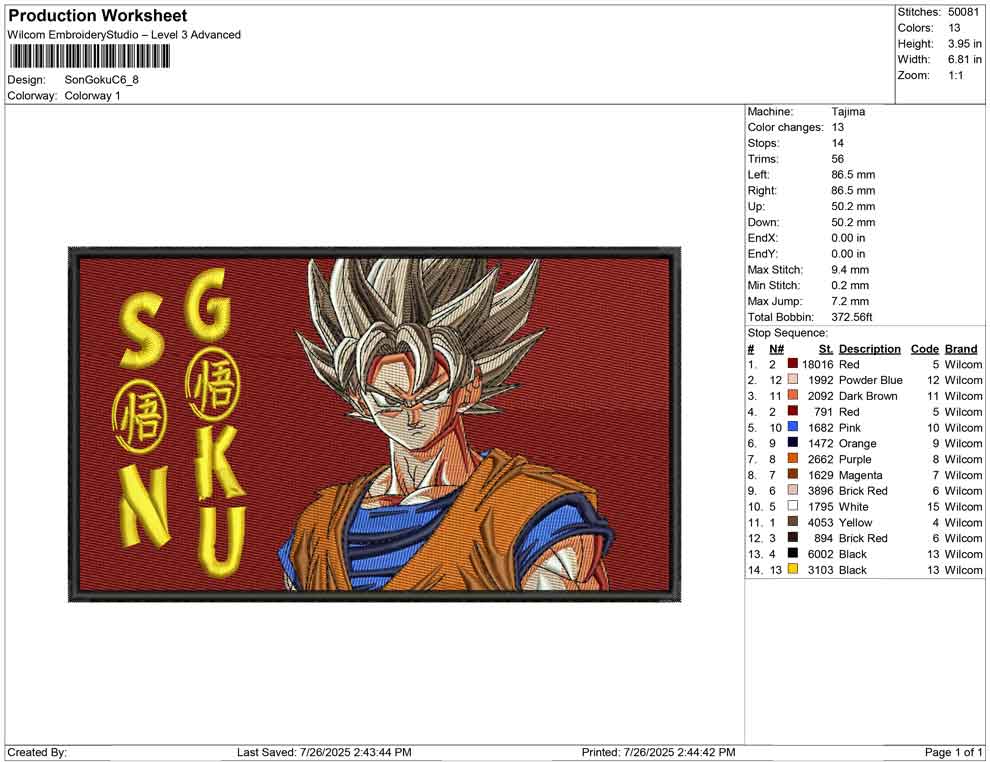
Task: Click the Min Stitch value 0.2 mm
Action: coord(850,285)
